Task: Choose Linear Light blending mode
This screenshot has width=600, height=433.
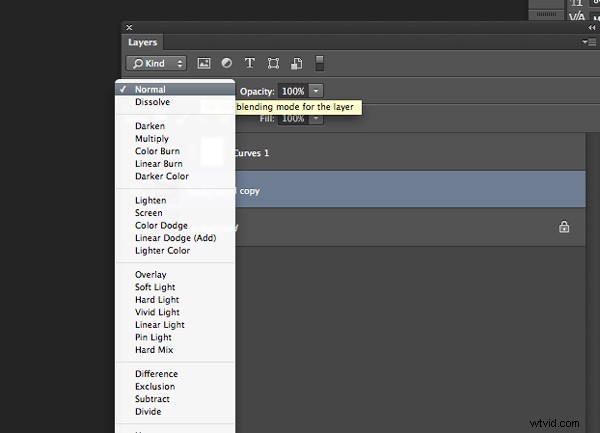Action: [x=175, y=325]
